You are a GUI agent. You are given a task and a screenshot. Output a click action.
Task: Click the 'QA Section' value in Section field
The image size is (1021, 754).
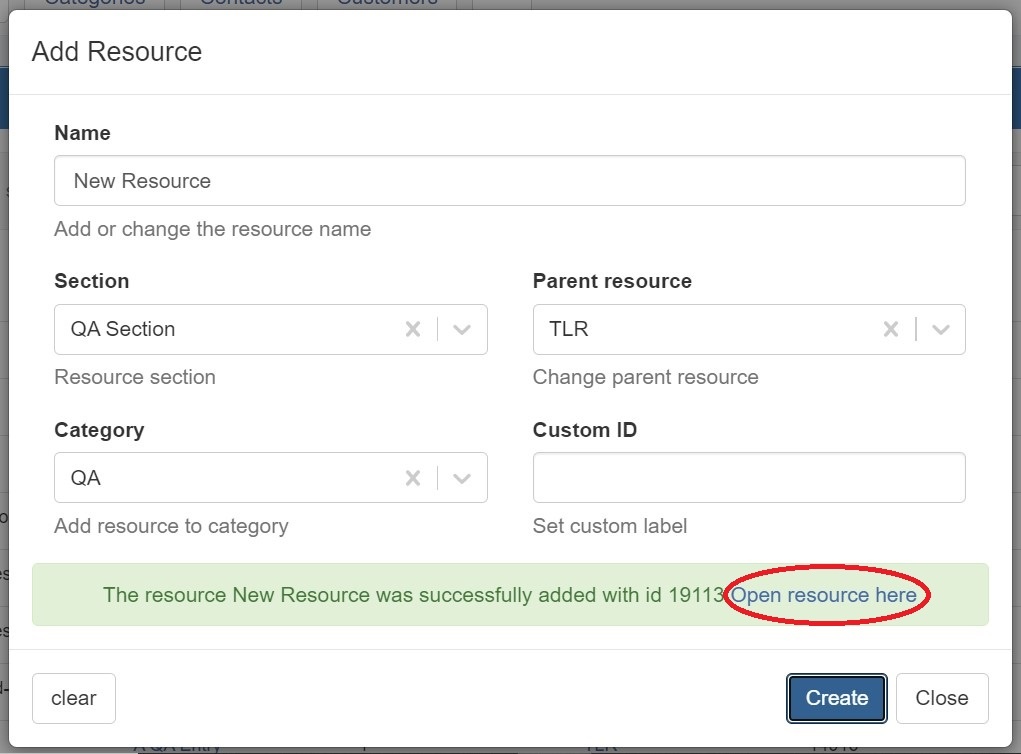click(x=123, y=329)
